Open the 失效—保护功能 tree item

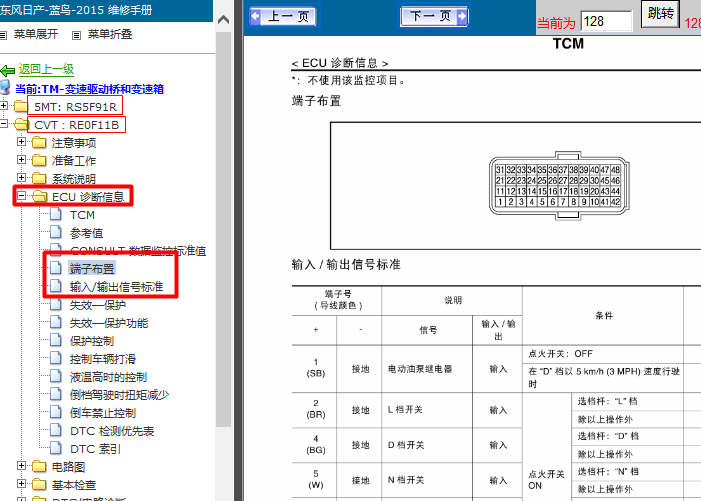pyautogui.click(x=109, y=323)
